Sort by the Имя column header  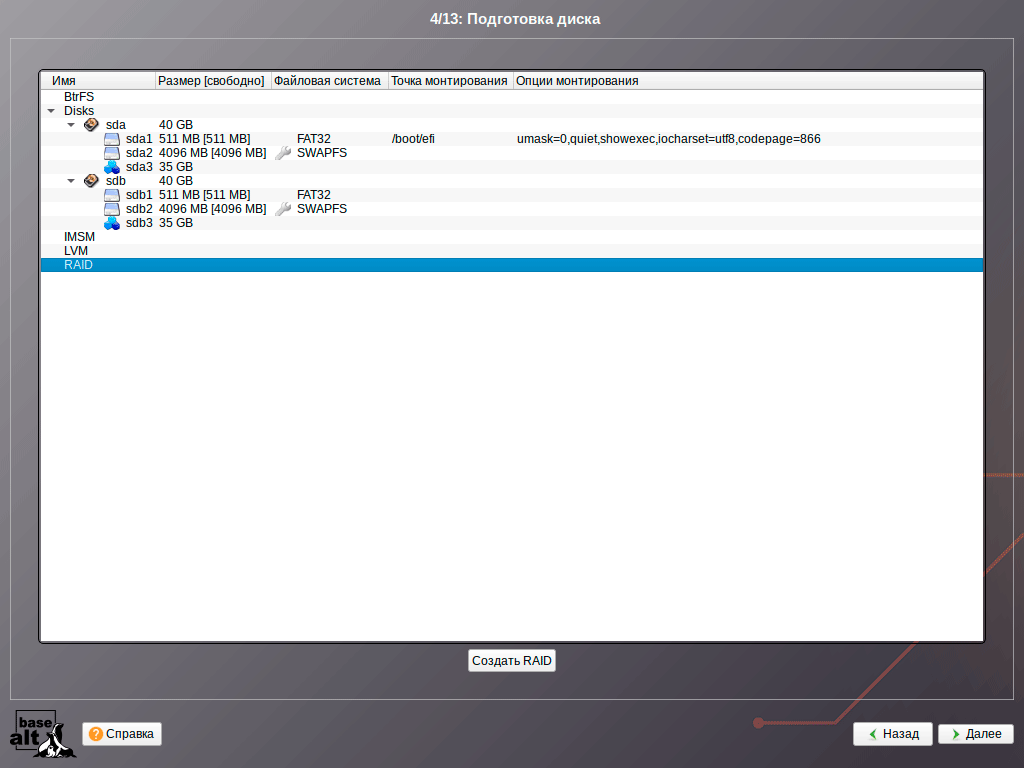[x=98, y=81]
